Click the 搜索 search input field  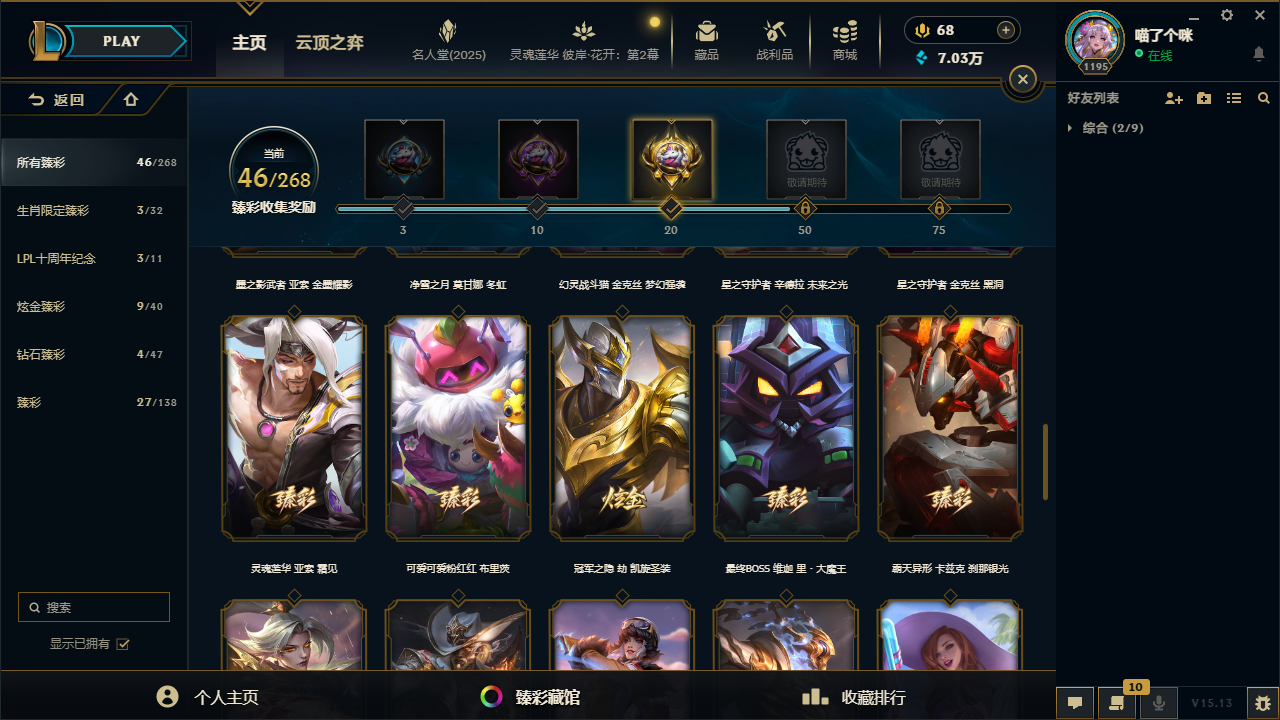[94, 607]
